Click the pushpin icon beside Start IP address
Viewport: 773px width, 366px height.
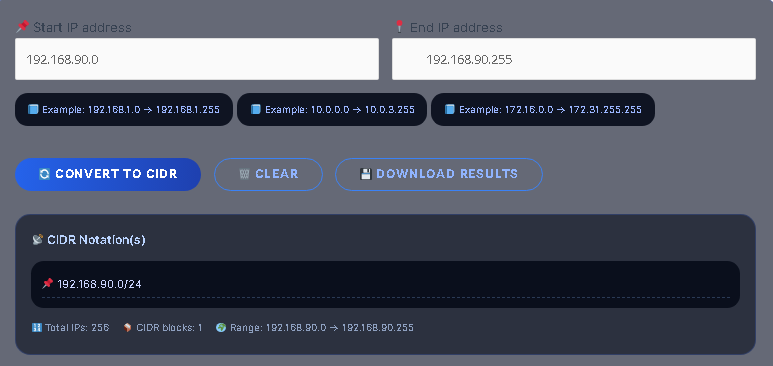pyautogui.click(x=22, y=27)
